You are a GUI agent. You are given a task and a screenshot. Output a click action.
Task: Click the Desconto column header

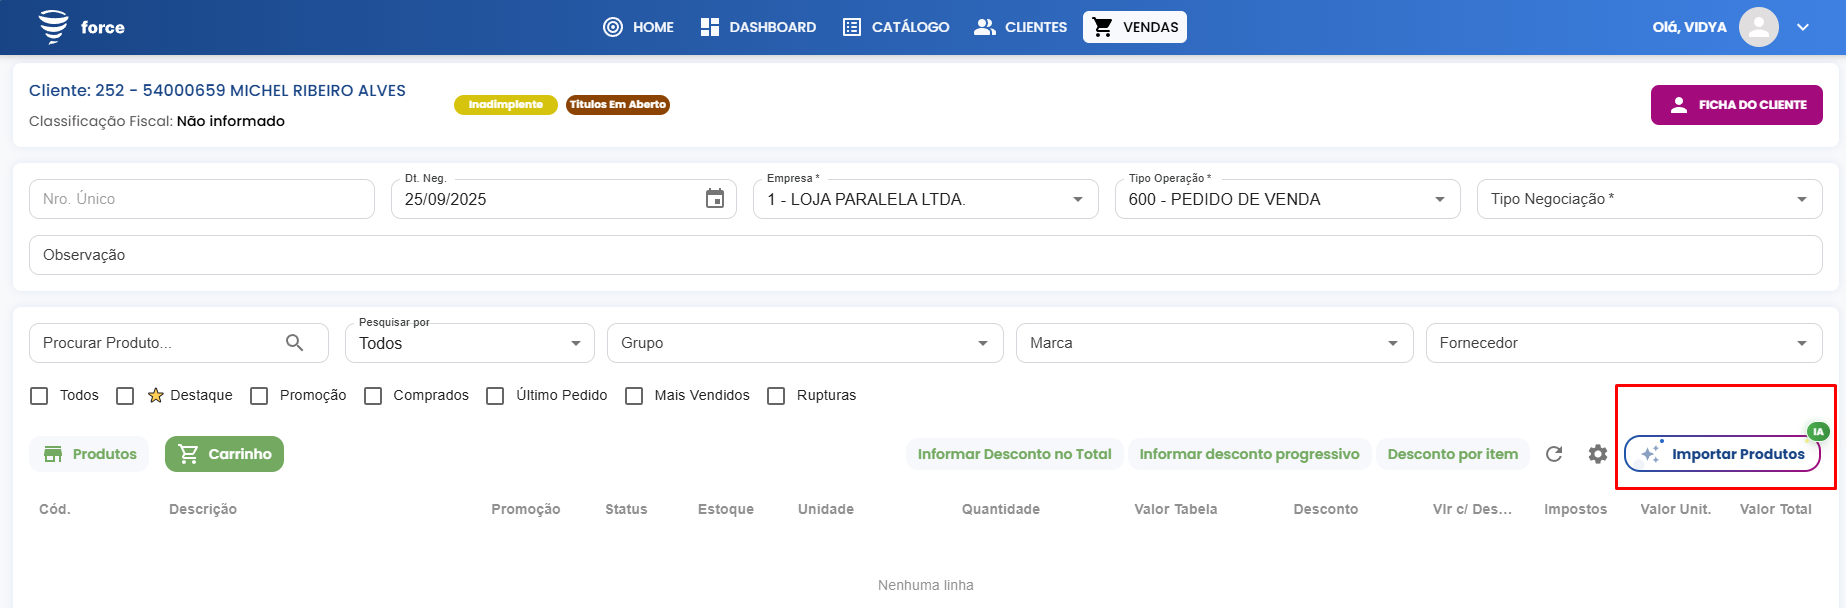coord(1326,509)
